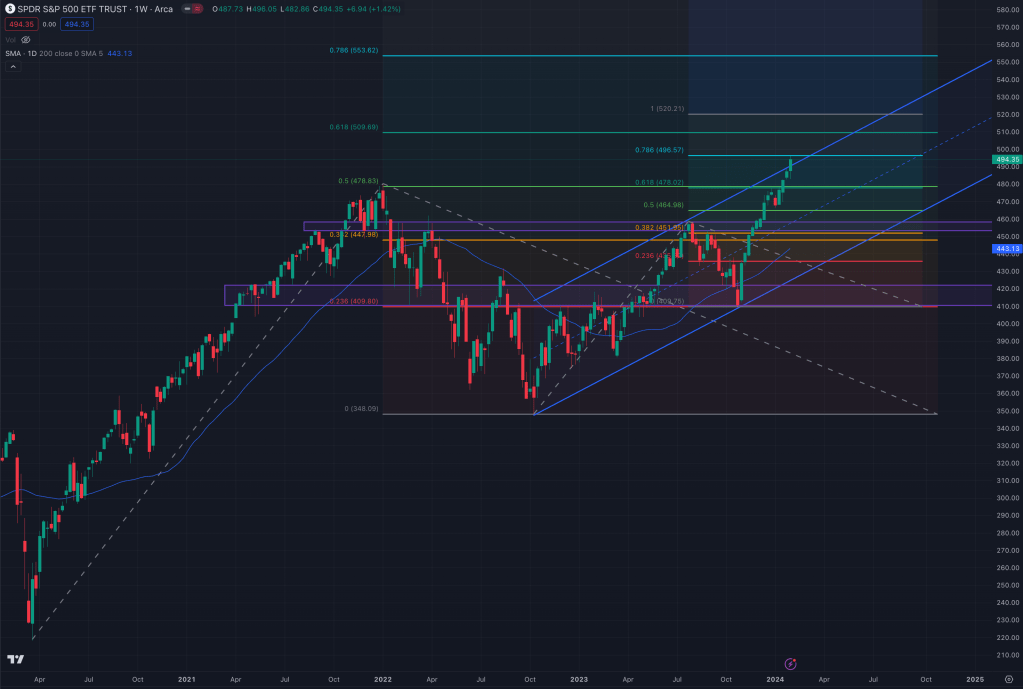This screenshot has width=1023, height=689.
Task: Click the purple lightning event marker
Action: coord(791,663)
